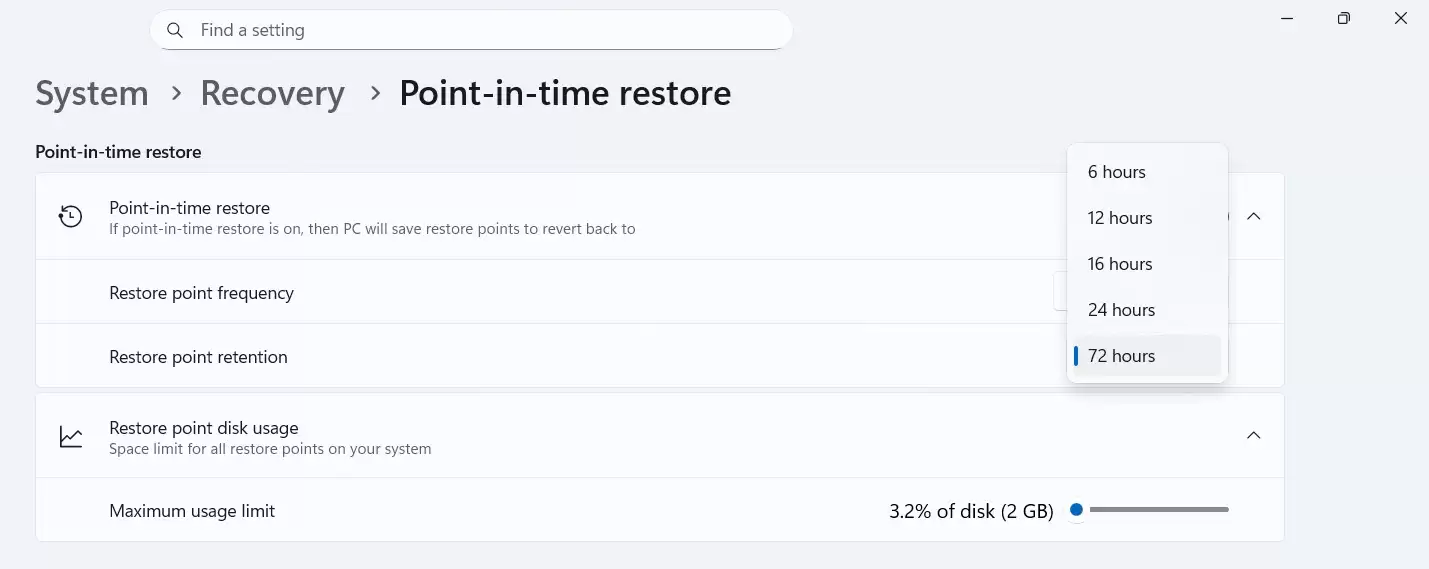Close the Settings window

(1401, 18)
